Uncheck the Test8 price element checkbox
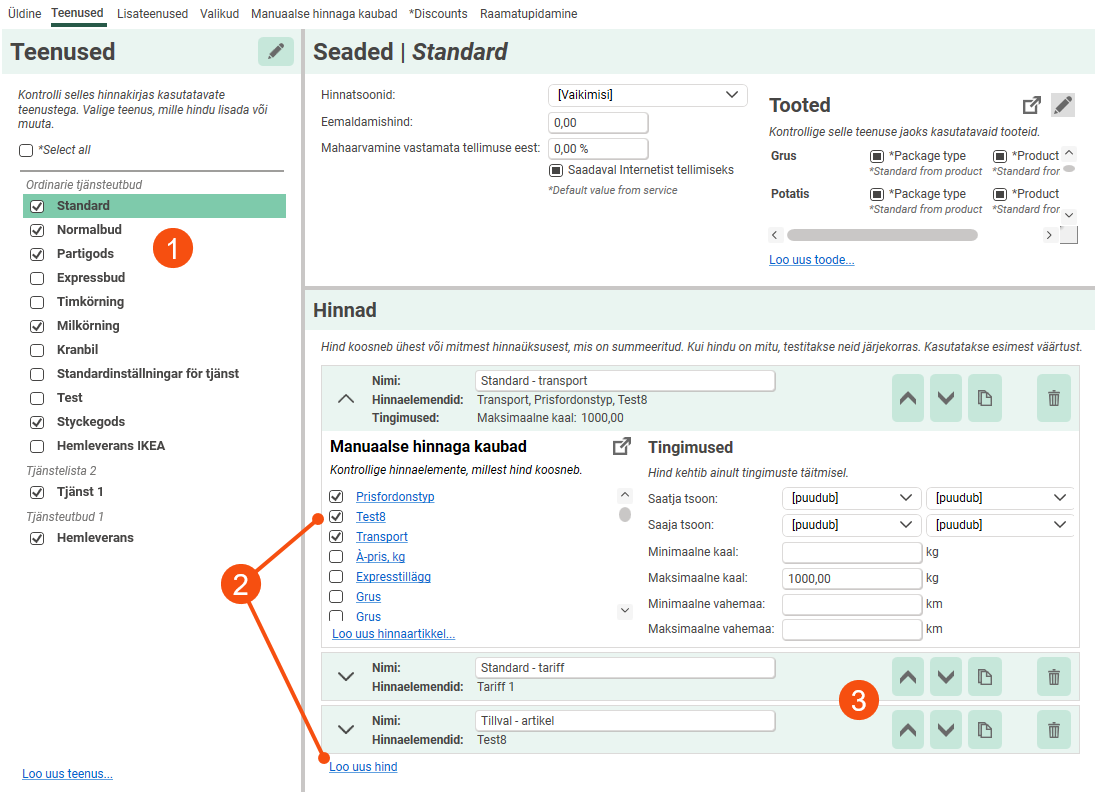 point(337,517)
